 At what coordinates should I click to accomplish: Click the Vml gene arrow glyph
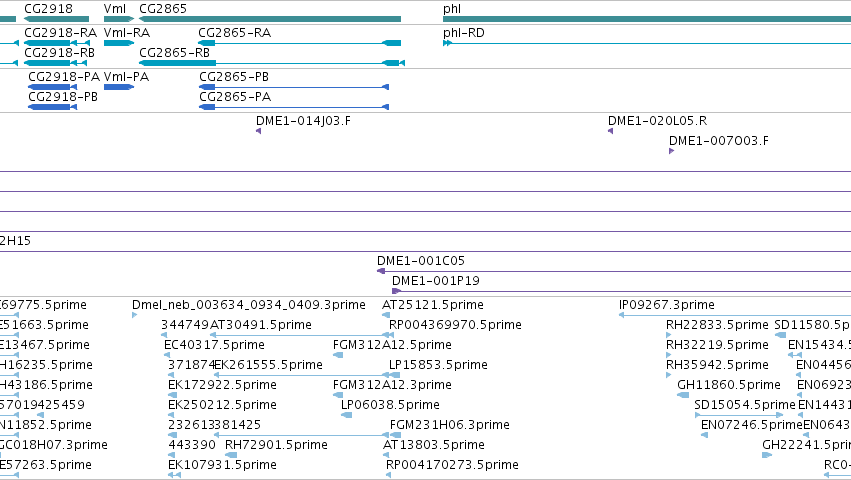pyautogui.click(x=119, y=20)
